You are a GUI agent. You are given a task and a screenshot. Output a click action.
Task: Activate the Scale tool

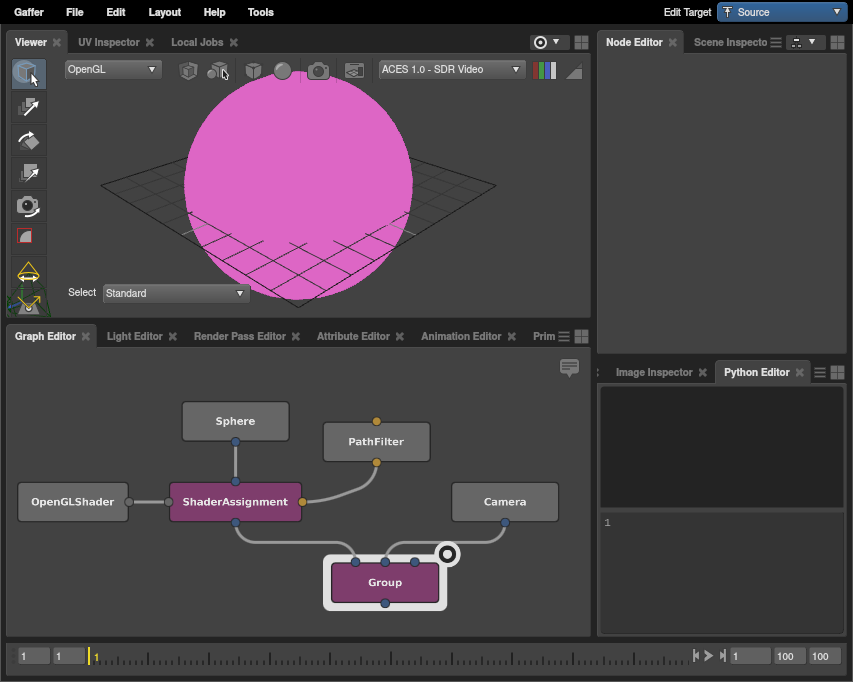[28, 173]
